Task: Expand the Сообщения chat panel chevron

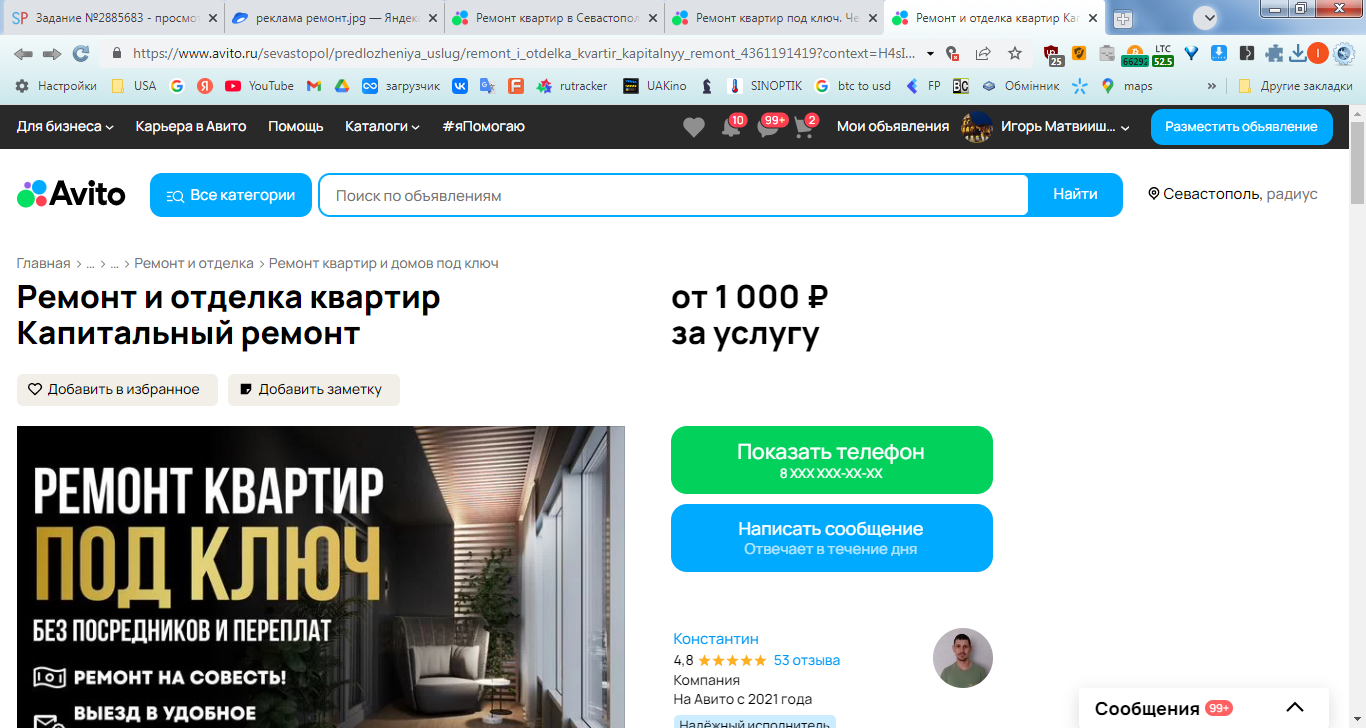Action: [1295, 708]
